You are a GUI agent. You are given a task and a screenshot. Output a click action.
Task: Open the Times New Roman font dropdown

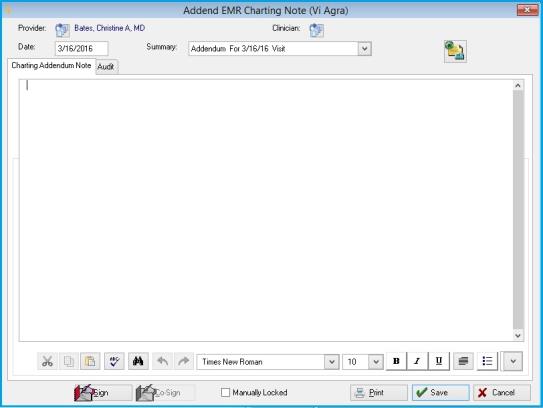pyautogui.click(x=332, y=362)
